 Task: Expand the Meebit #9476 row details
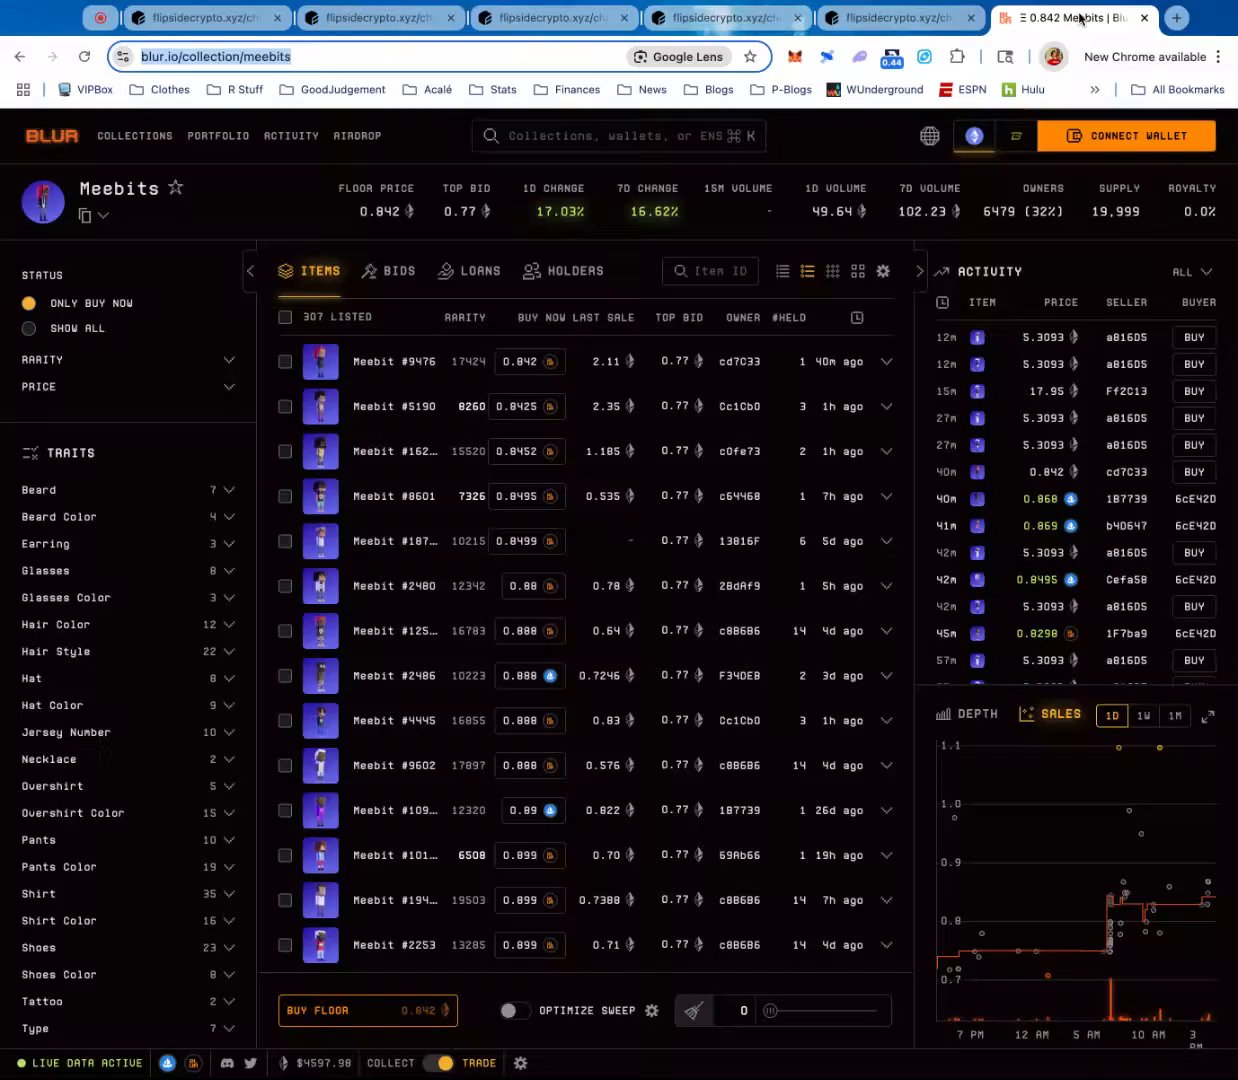pyautogui.click(x=886, y=362)
